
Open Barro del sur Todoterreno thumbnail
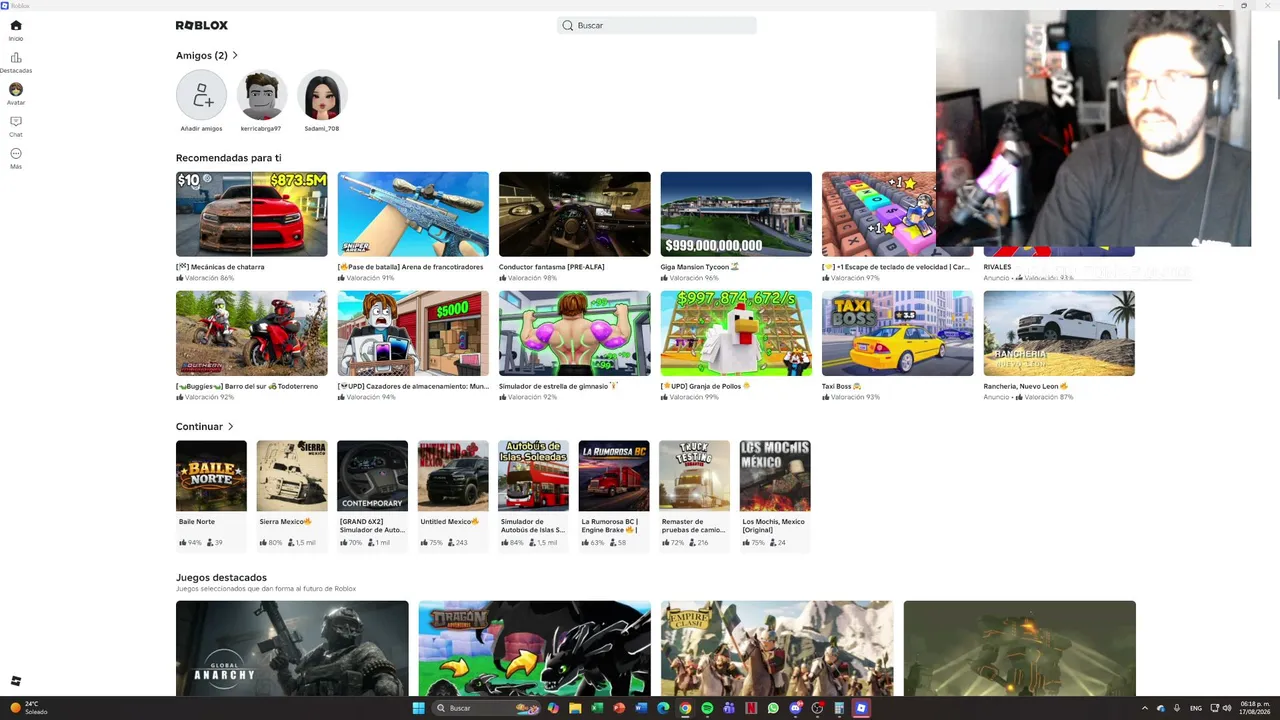click(252, 333)
